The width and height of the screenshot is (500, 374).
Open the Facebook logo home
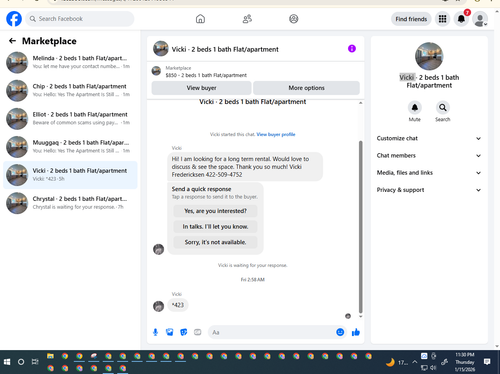click(x=14, y=19)
